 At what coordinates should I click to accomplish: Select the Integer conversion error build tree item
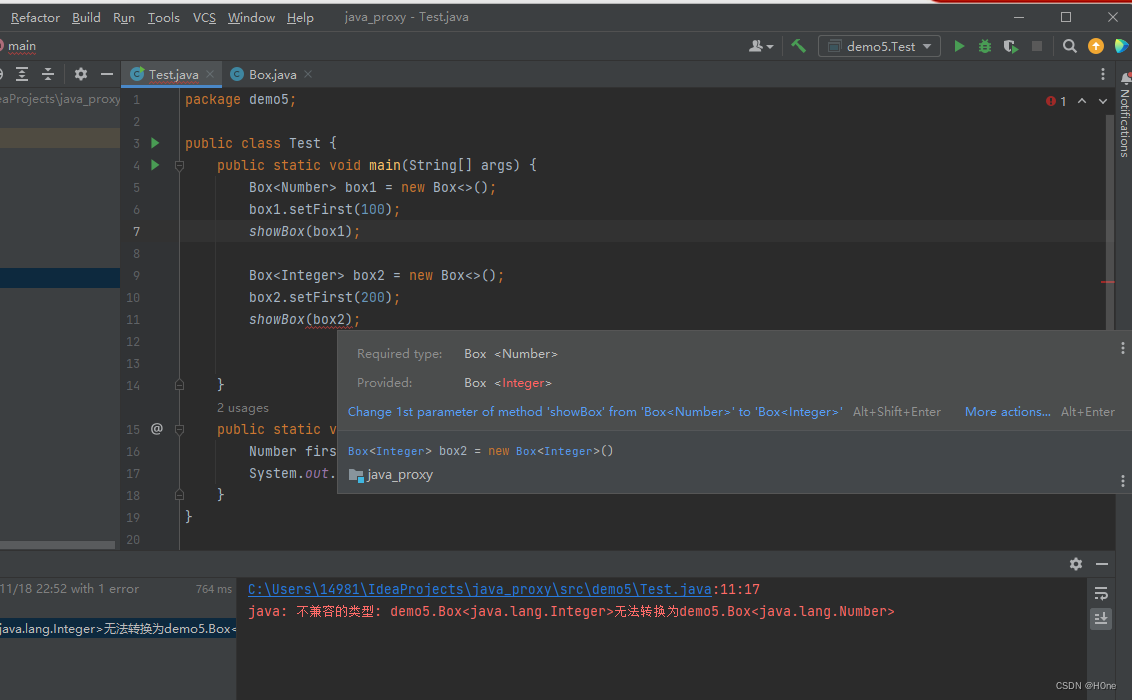[x=118, y=629]
